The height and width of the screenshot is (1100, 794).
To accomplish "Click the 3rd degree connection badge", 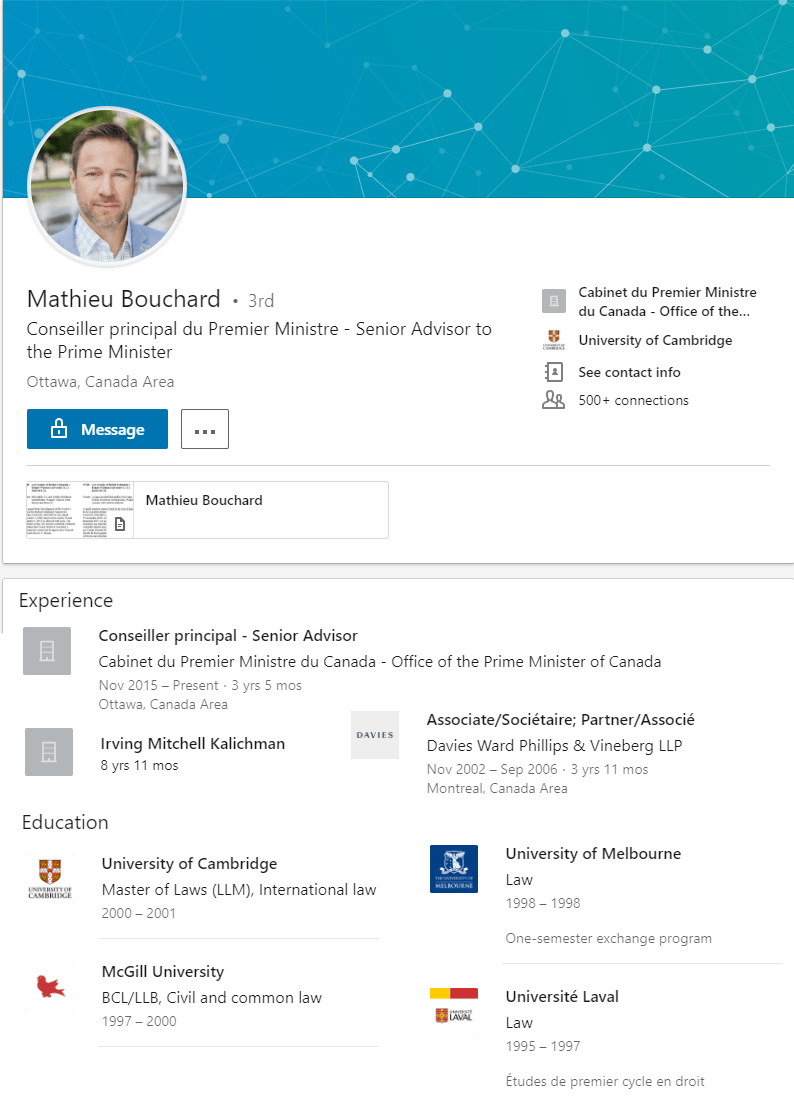I will click(x=258, y=299).
